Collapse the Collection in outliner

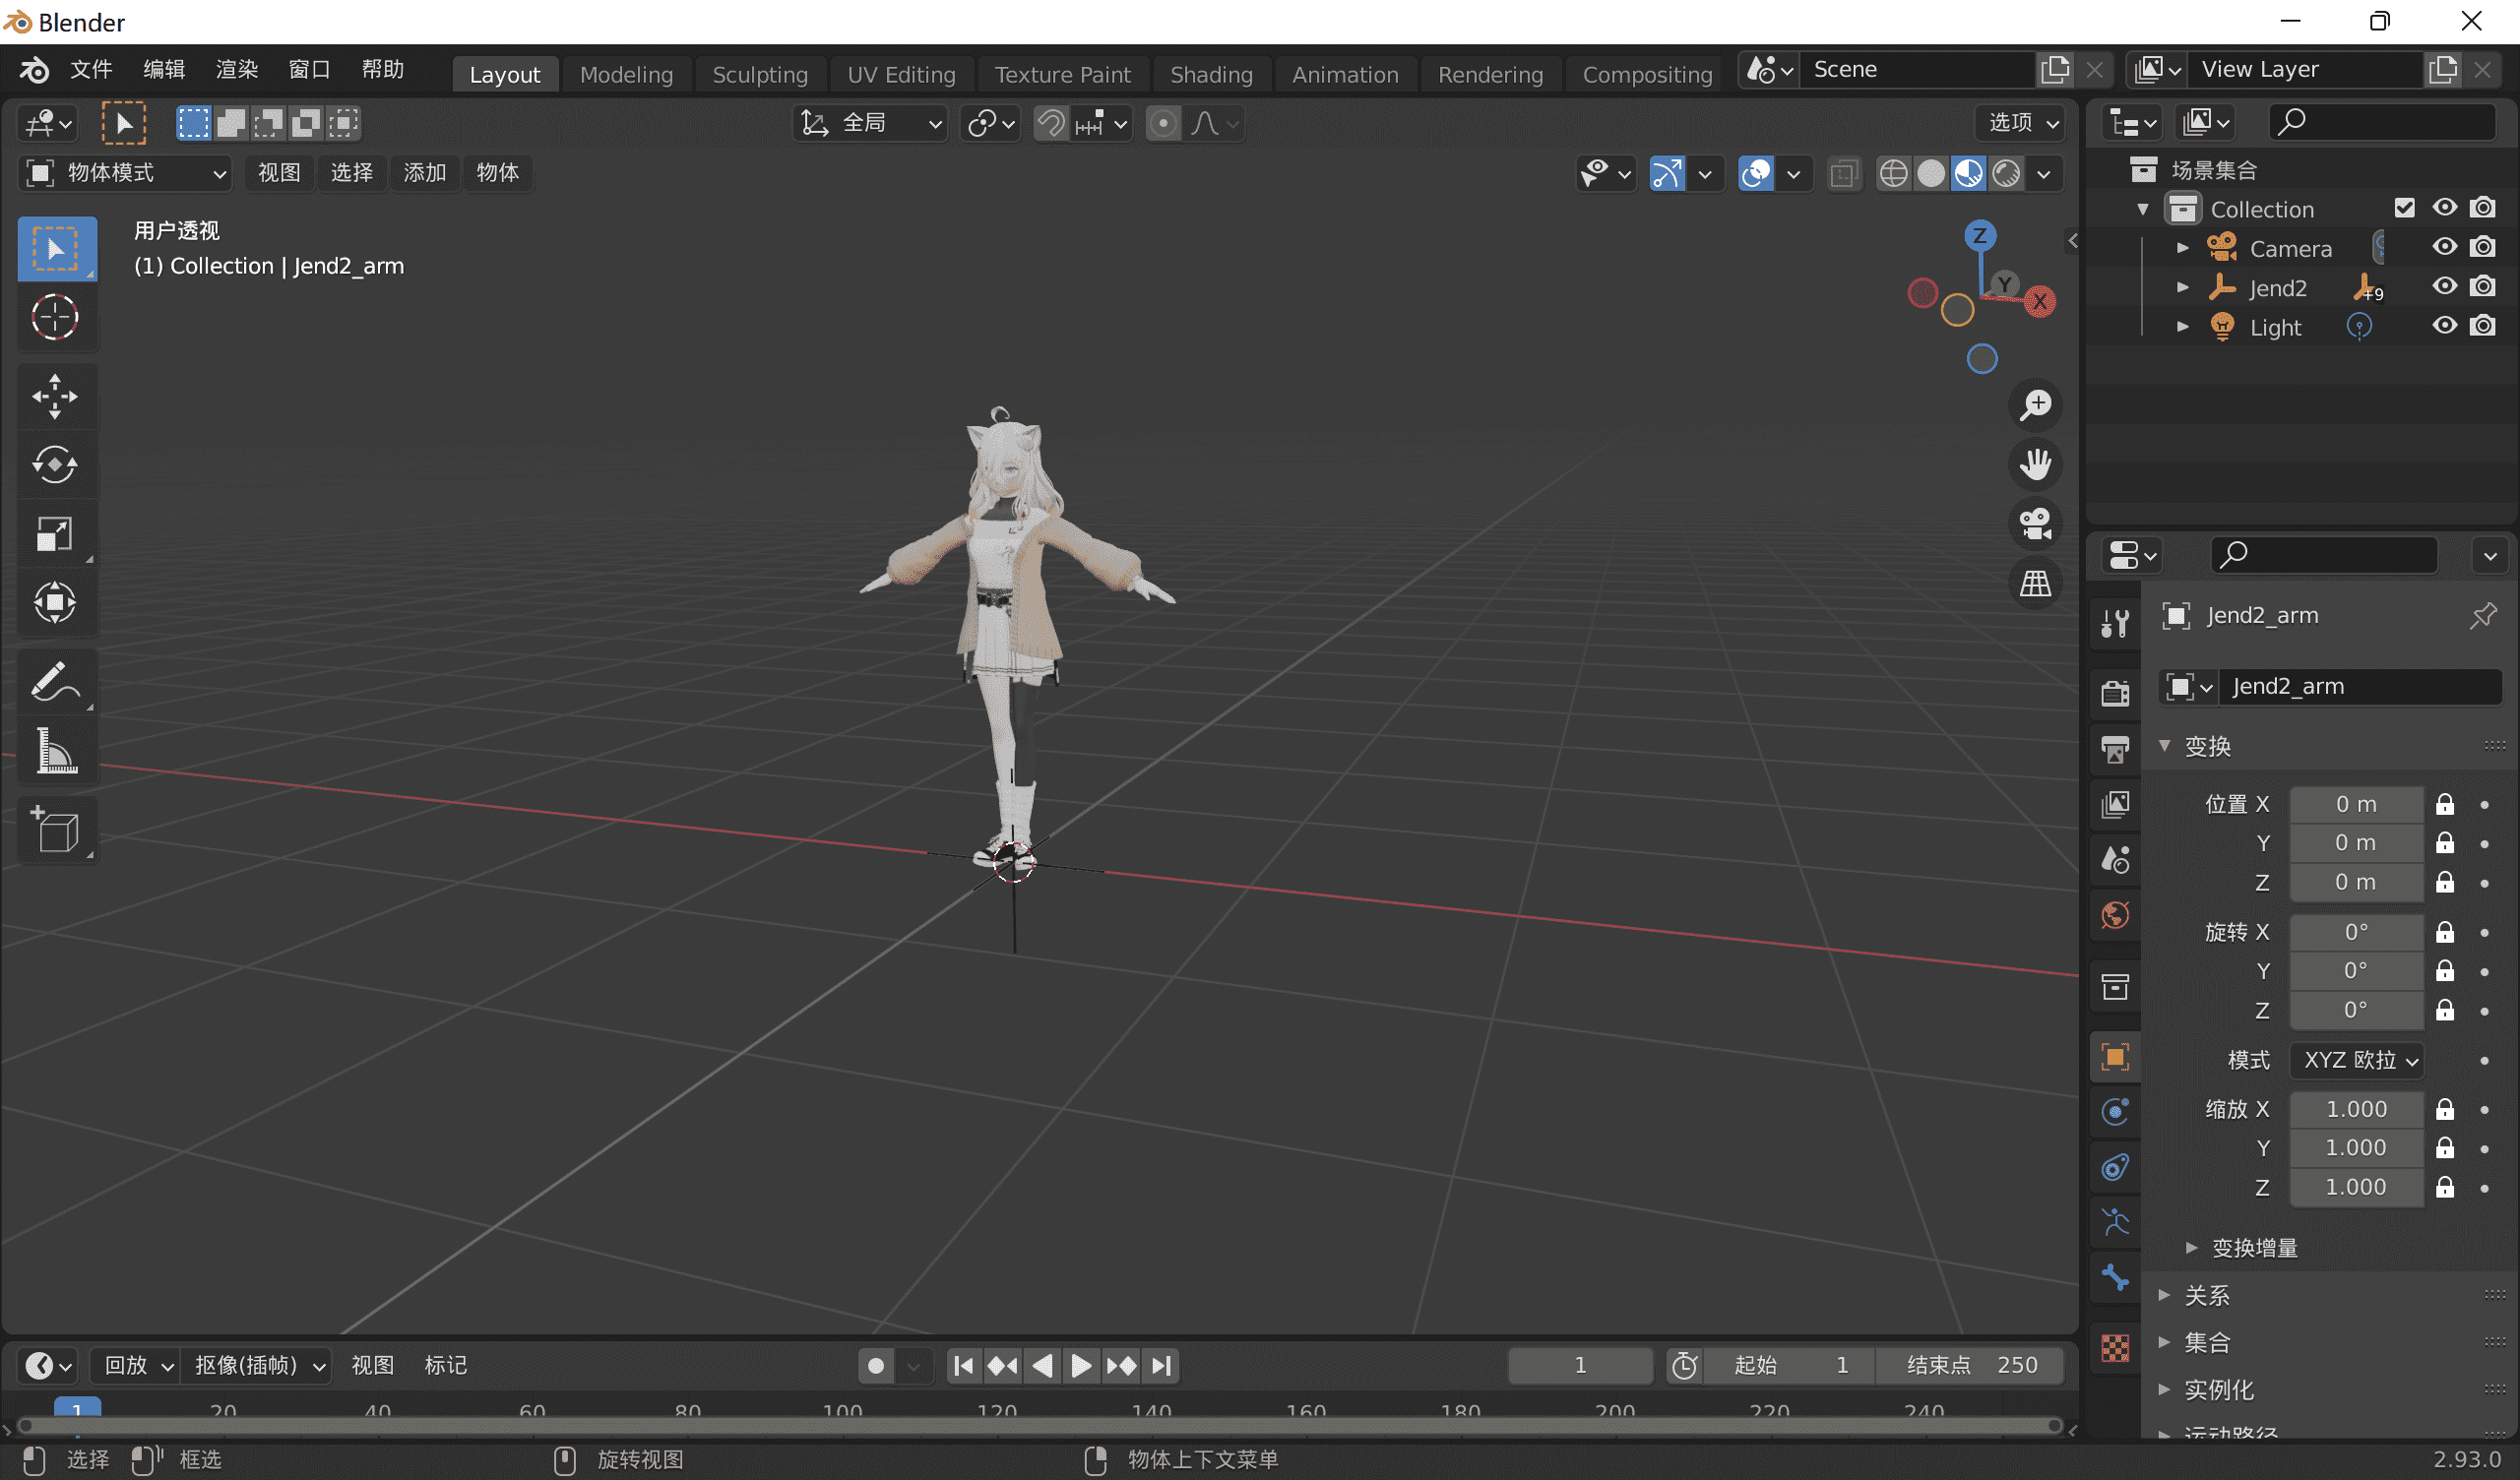[2143, 209]
